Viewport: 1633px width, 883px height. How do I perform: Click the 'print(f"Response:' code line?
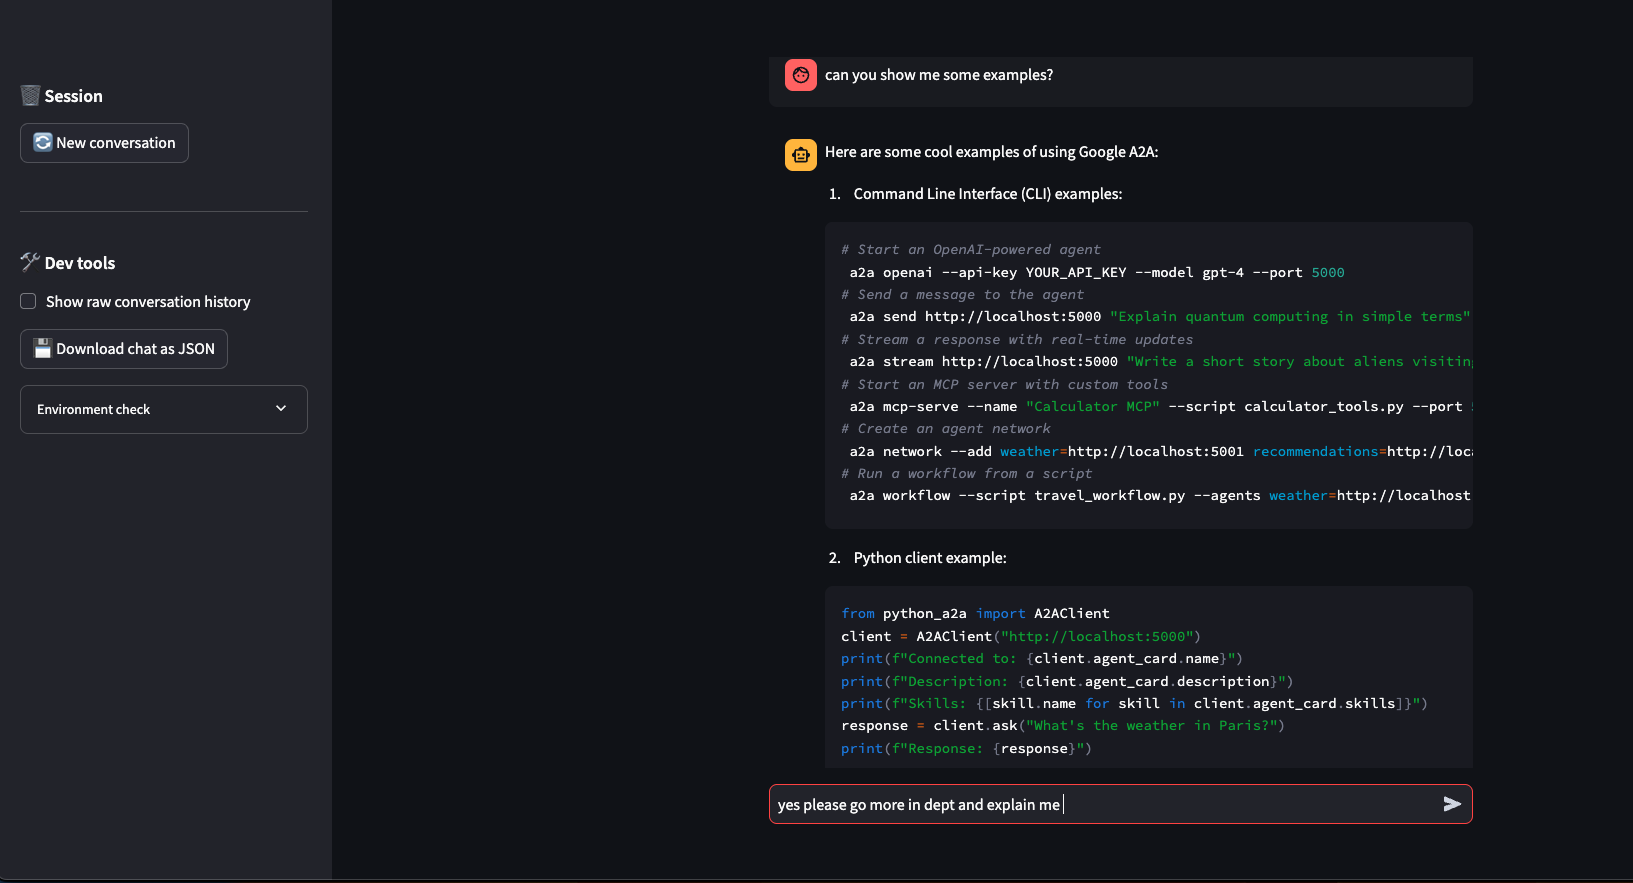tap(966, 748)
